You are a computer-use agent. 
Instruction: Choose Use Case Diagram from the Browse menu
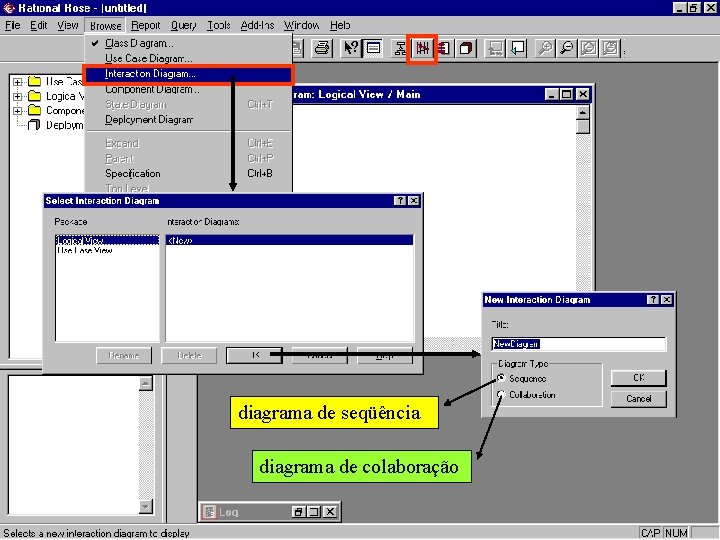click(188, 58)
